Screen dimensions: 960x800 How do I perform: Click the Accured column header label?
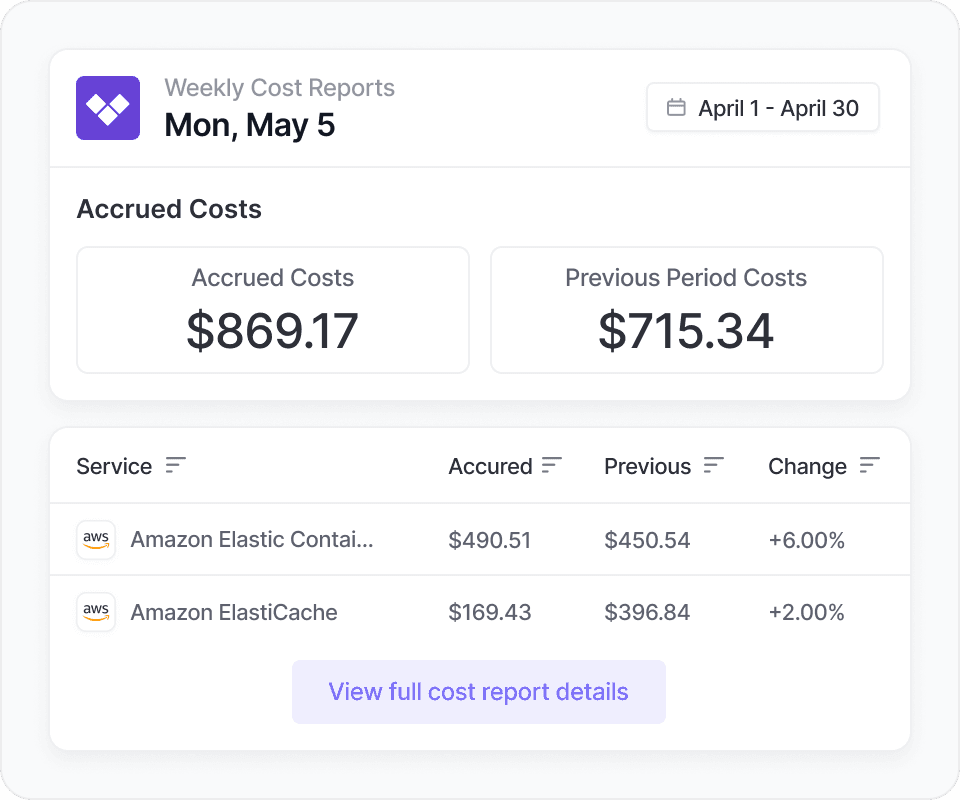(490, 466)
